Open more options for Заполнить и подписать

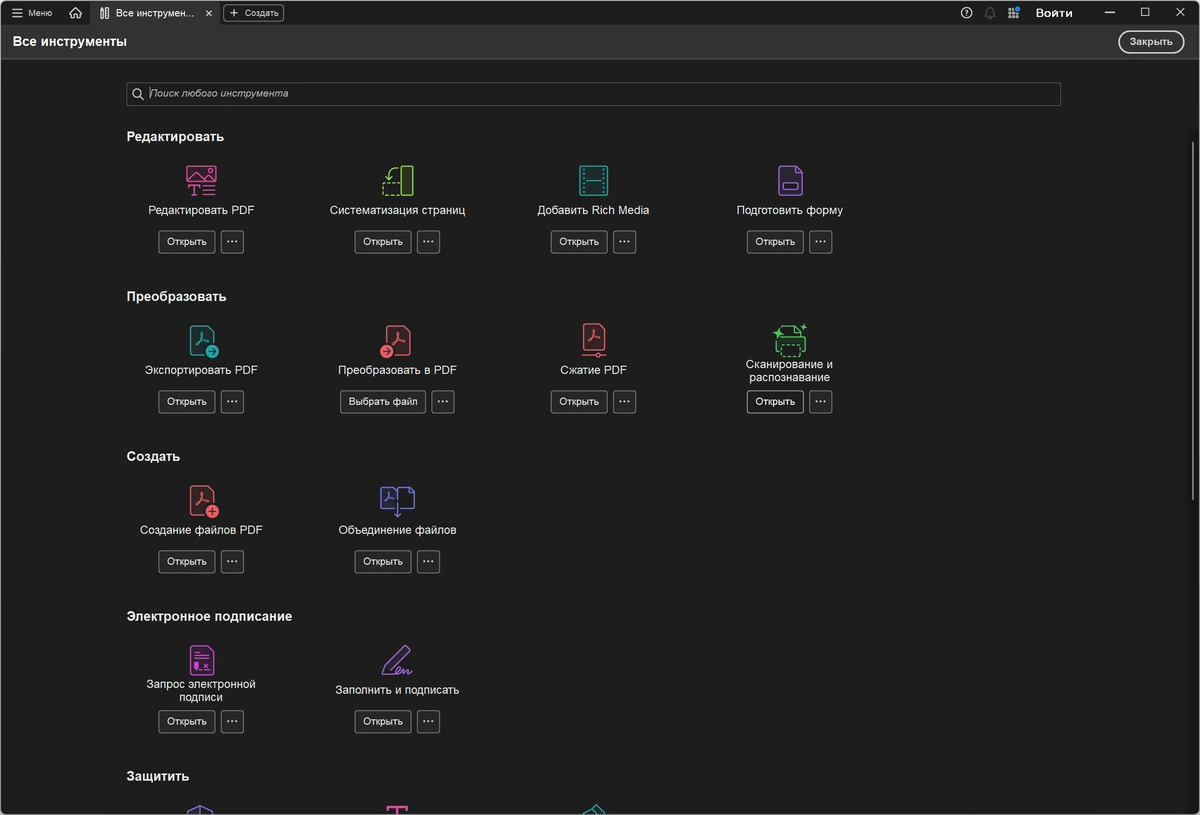(428, 722)
